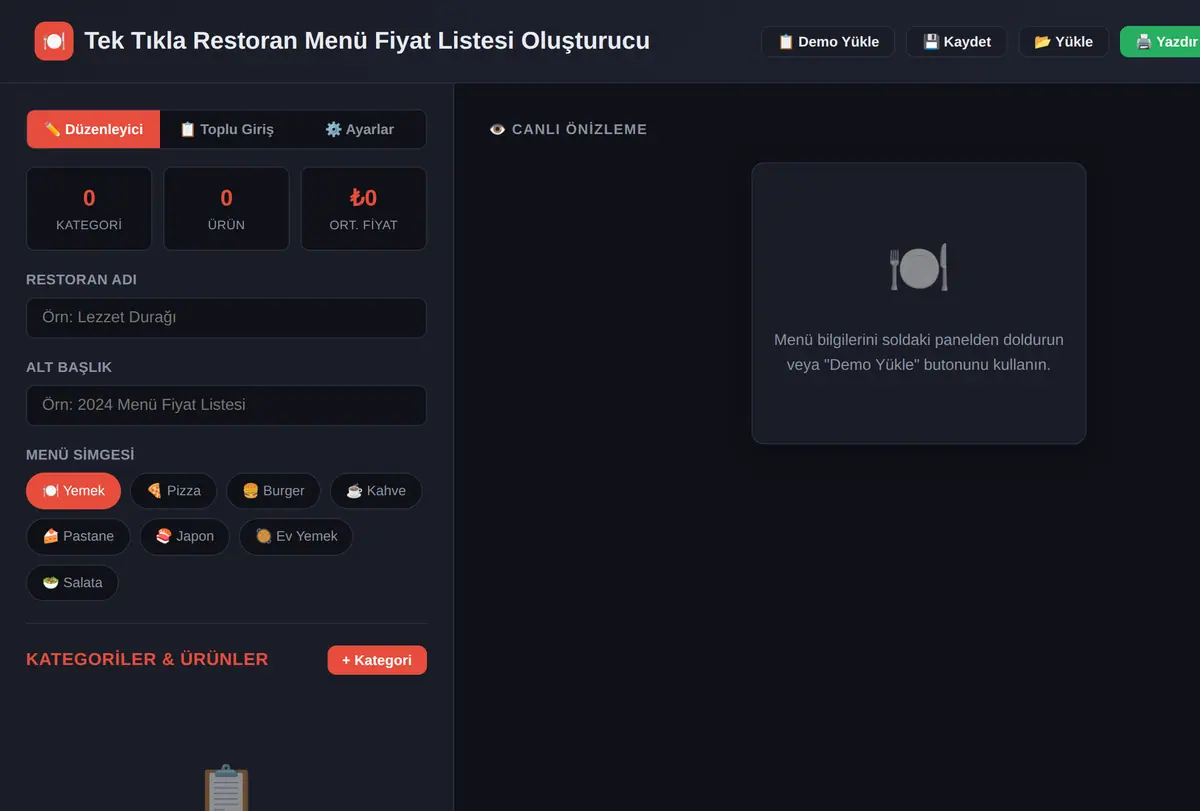Screen dimensions: 1200x811
Task: Click the Kategoriler & Ürünler heading
Action: click(147, 659)
